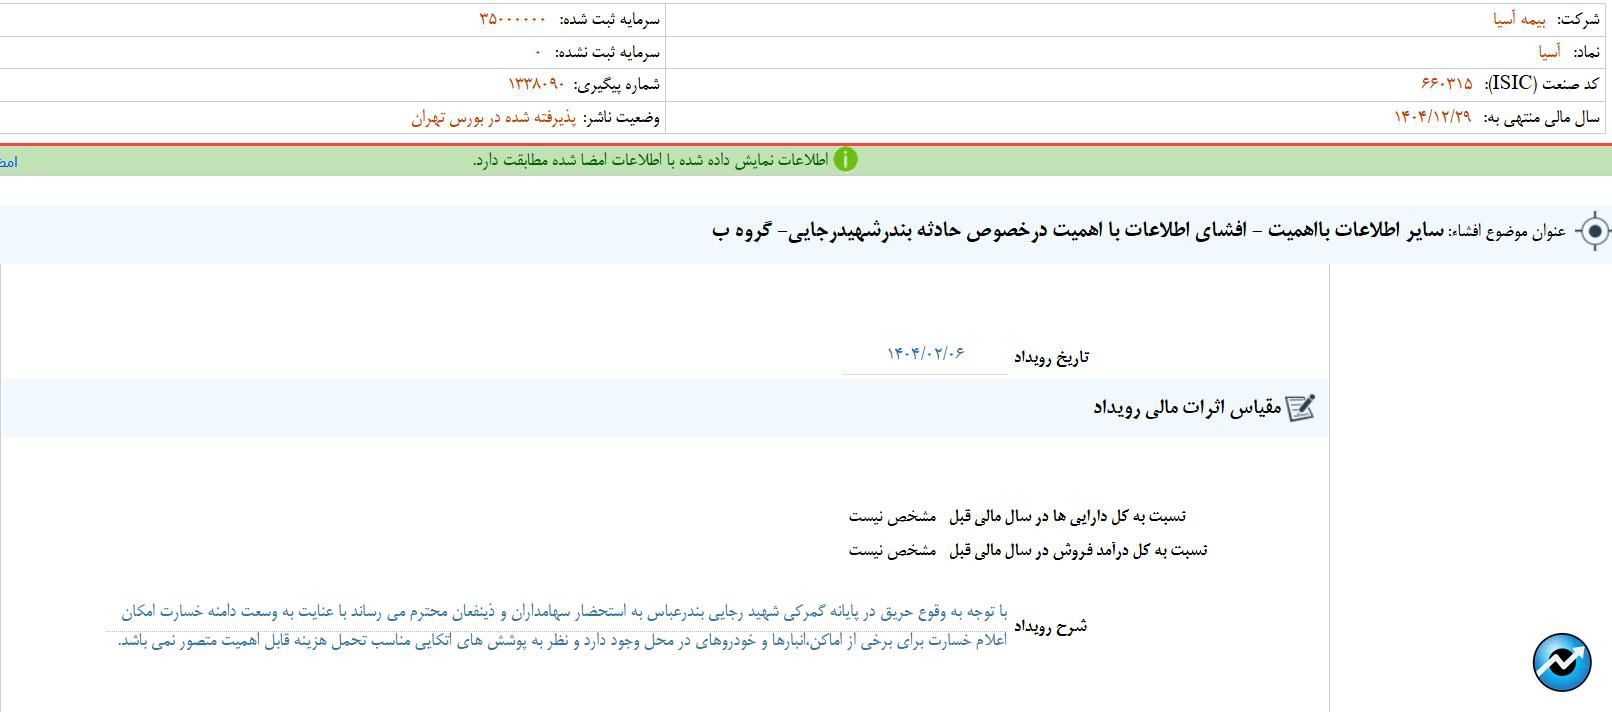Click the notepad icon beside مقیاس اثرات مالی رویداد
The height and width of the screenshot is (712, 1612).
(1300, 408)
